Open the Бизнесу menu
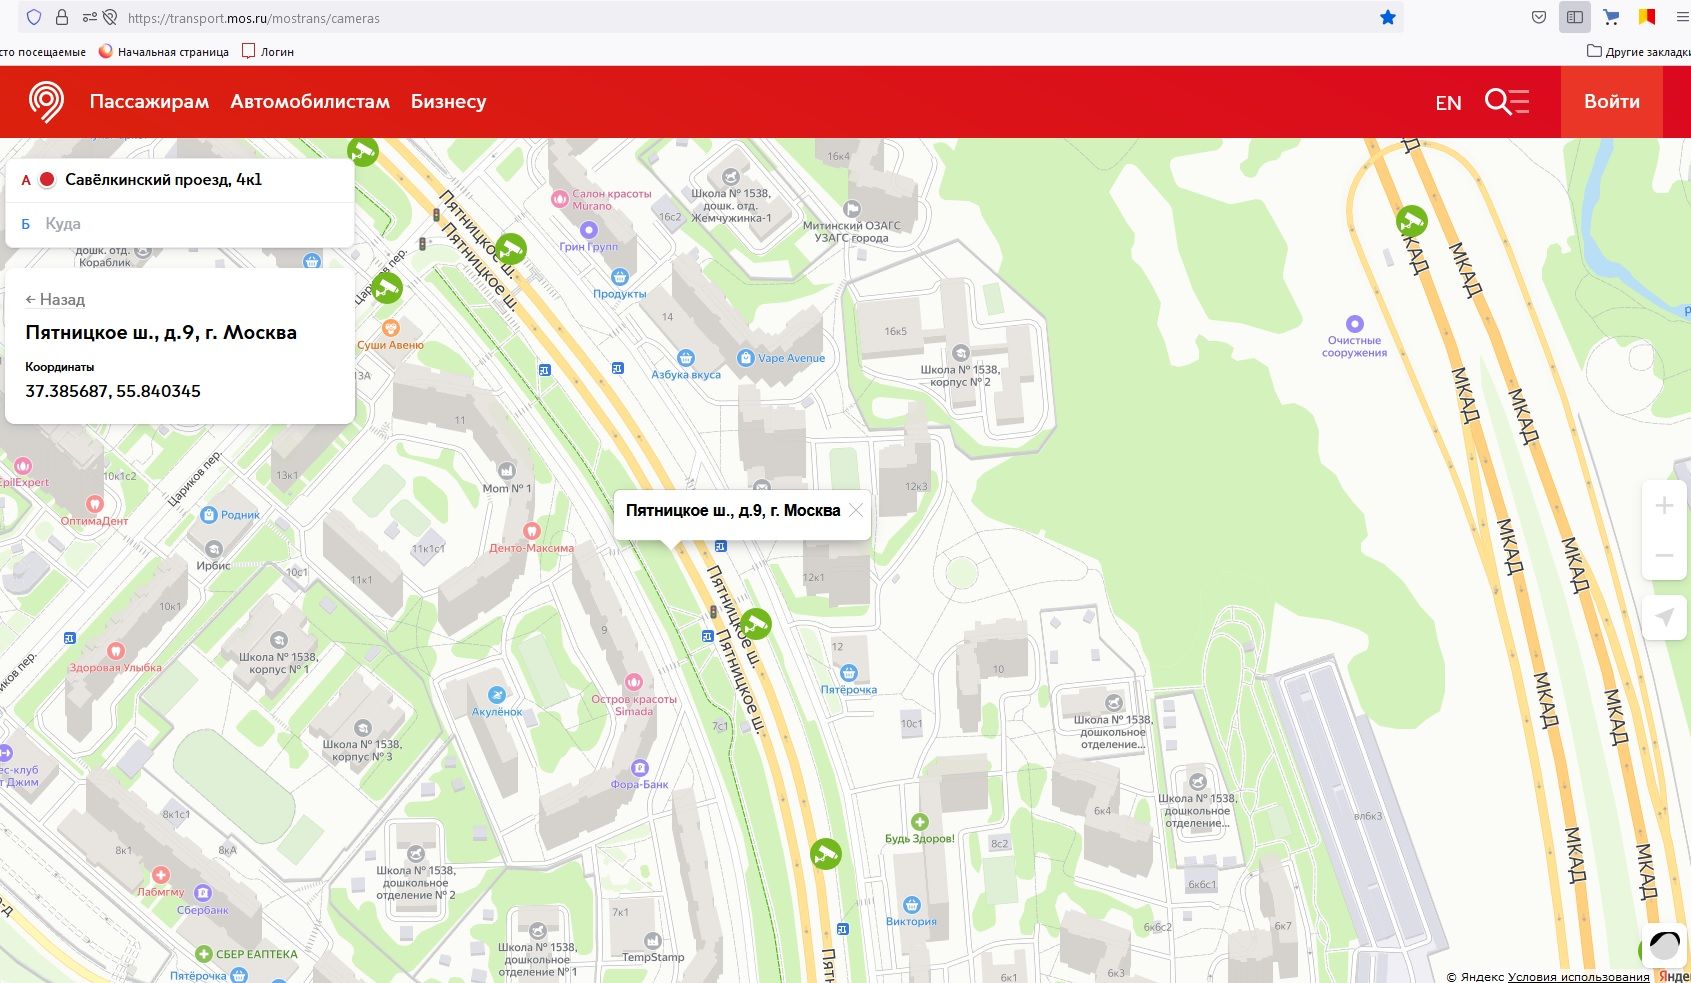 pyautogui.click(x=448, y=101)
